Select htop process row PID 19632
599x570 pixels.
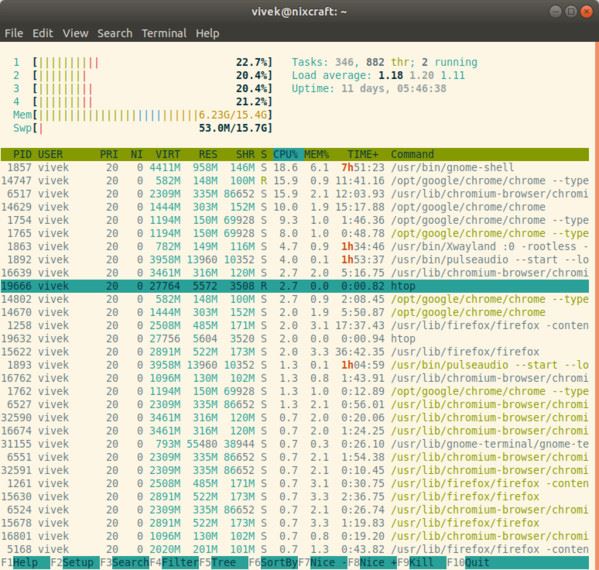tap(295, 339)
